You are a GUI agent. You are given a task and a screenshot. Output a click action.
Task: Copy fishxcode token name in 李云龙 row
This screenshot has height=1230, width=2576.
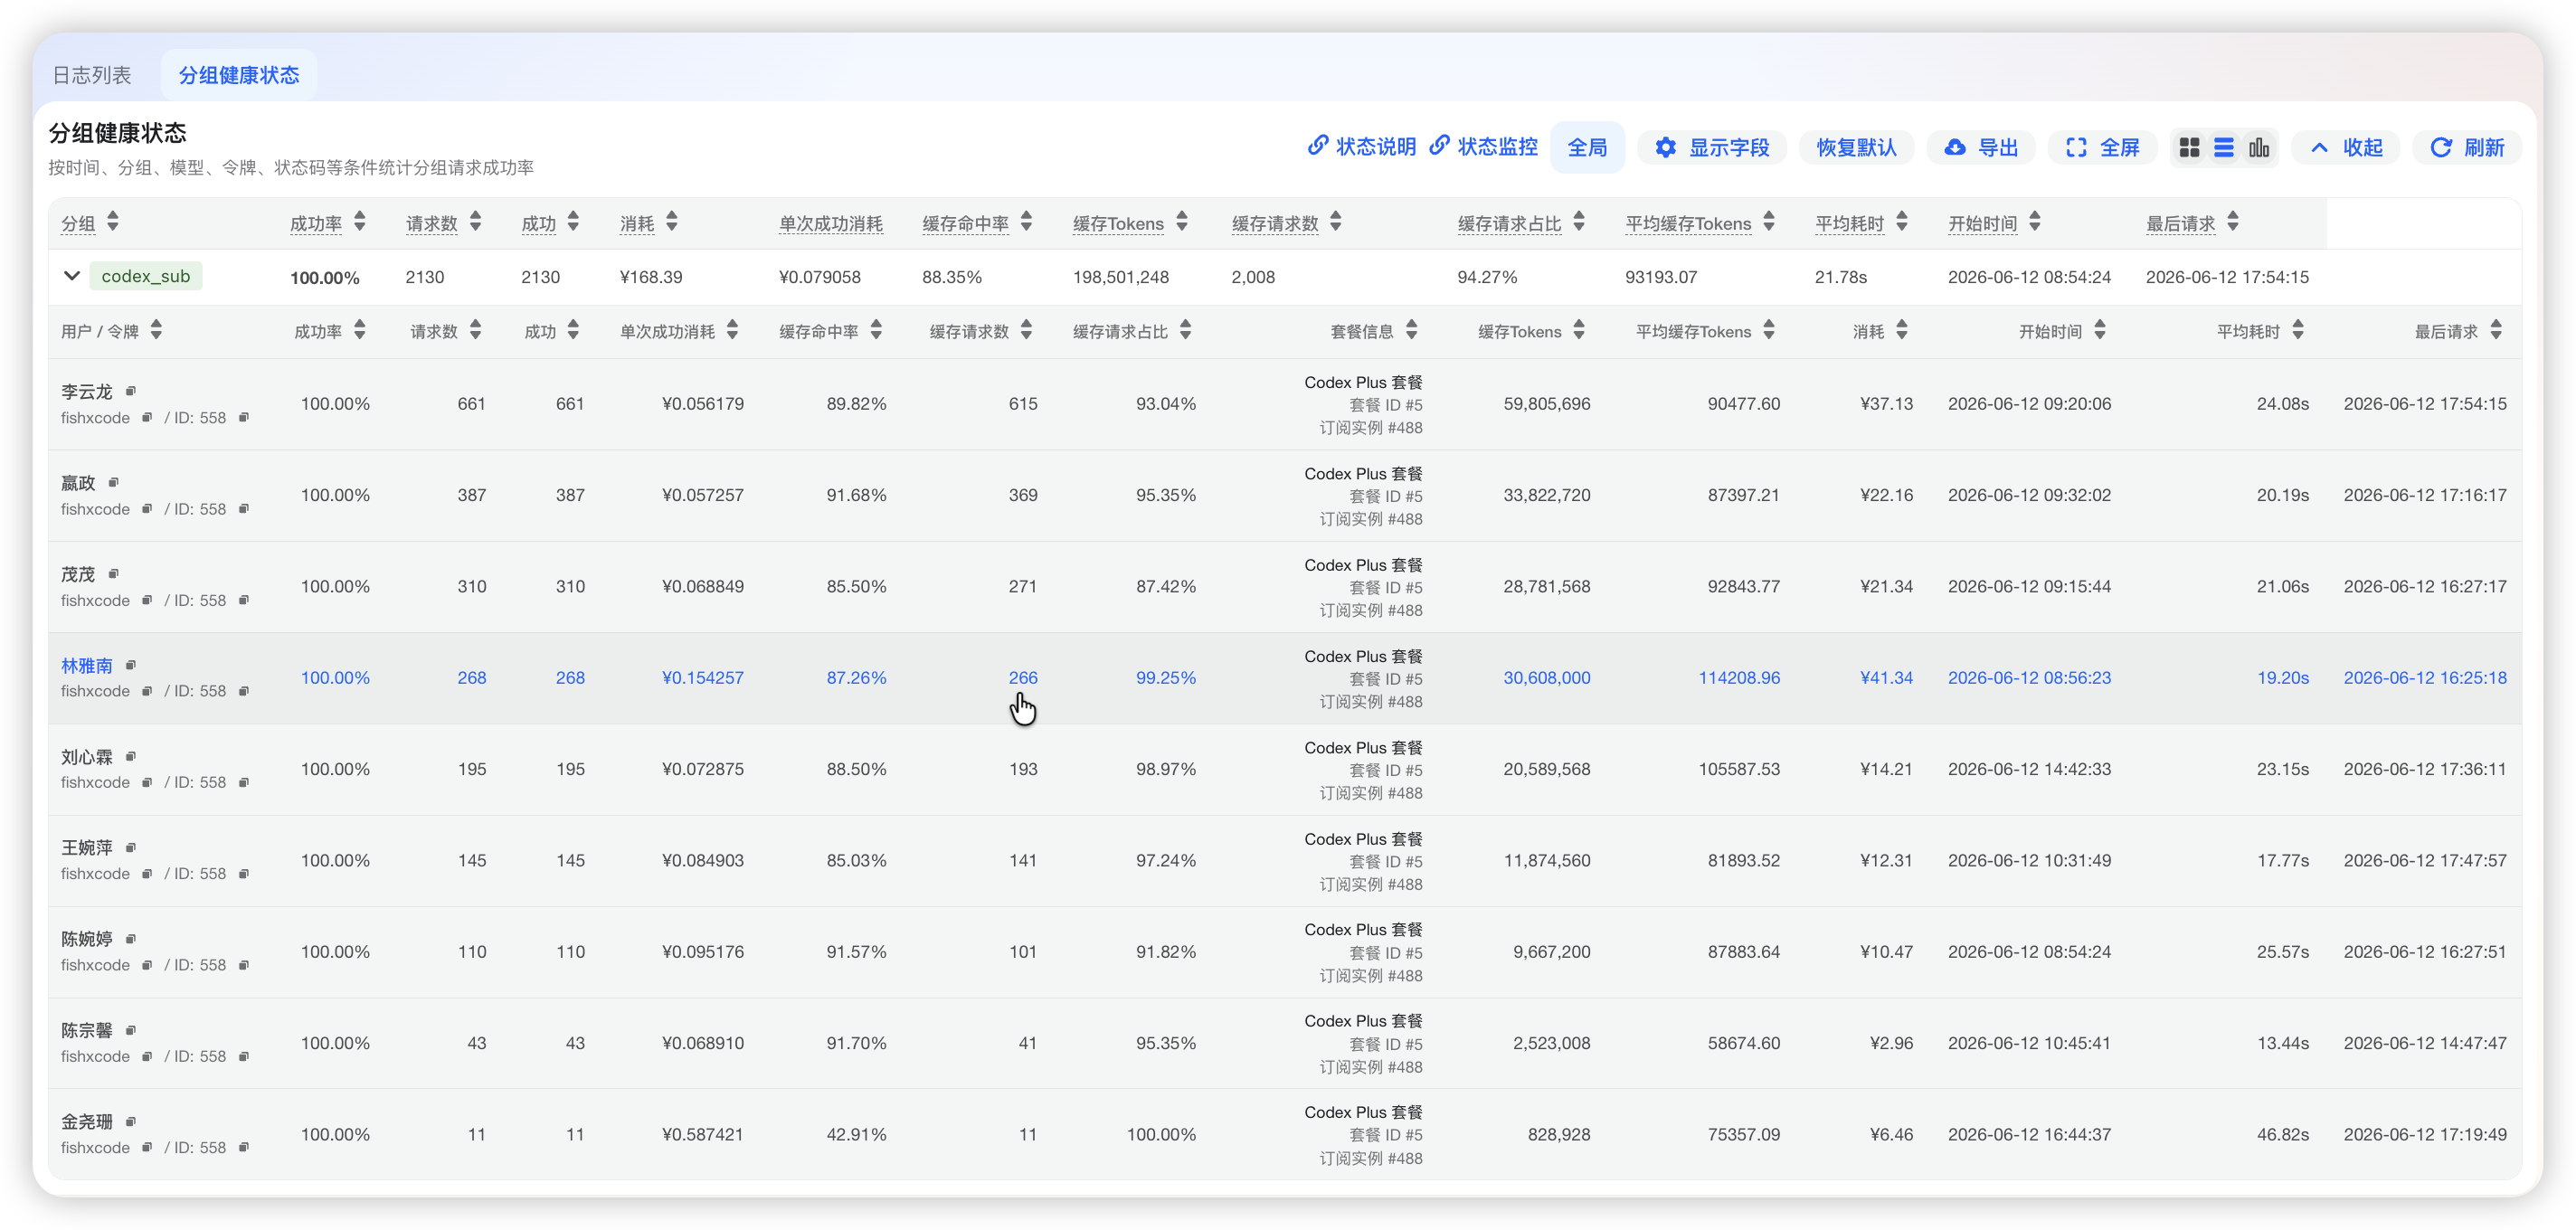click(x=147, y=417)
